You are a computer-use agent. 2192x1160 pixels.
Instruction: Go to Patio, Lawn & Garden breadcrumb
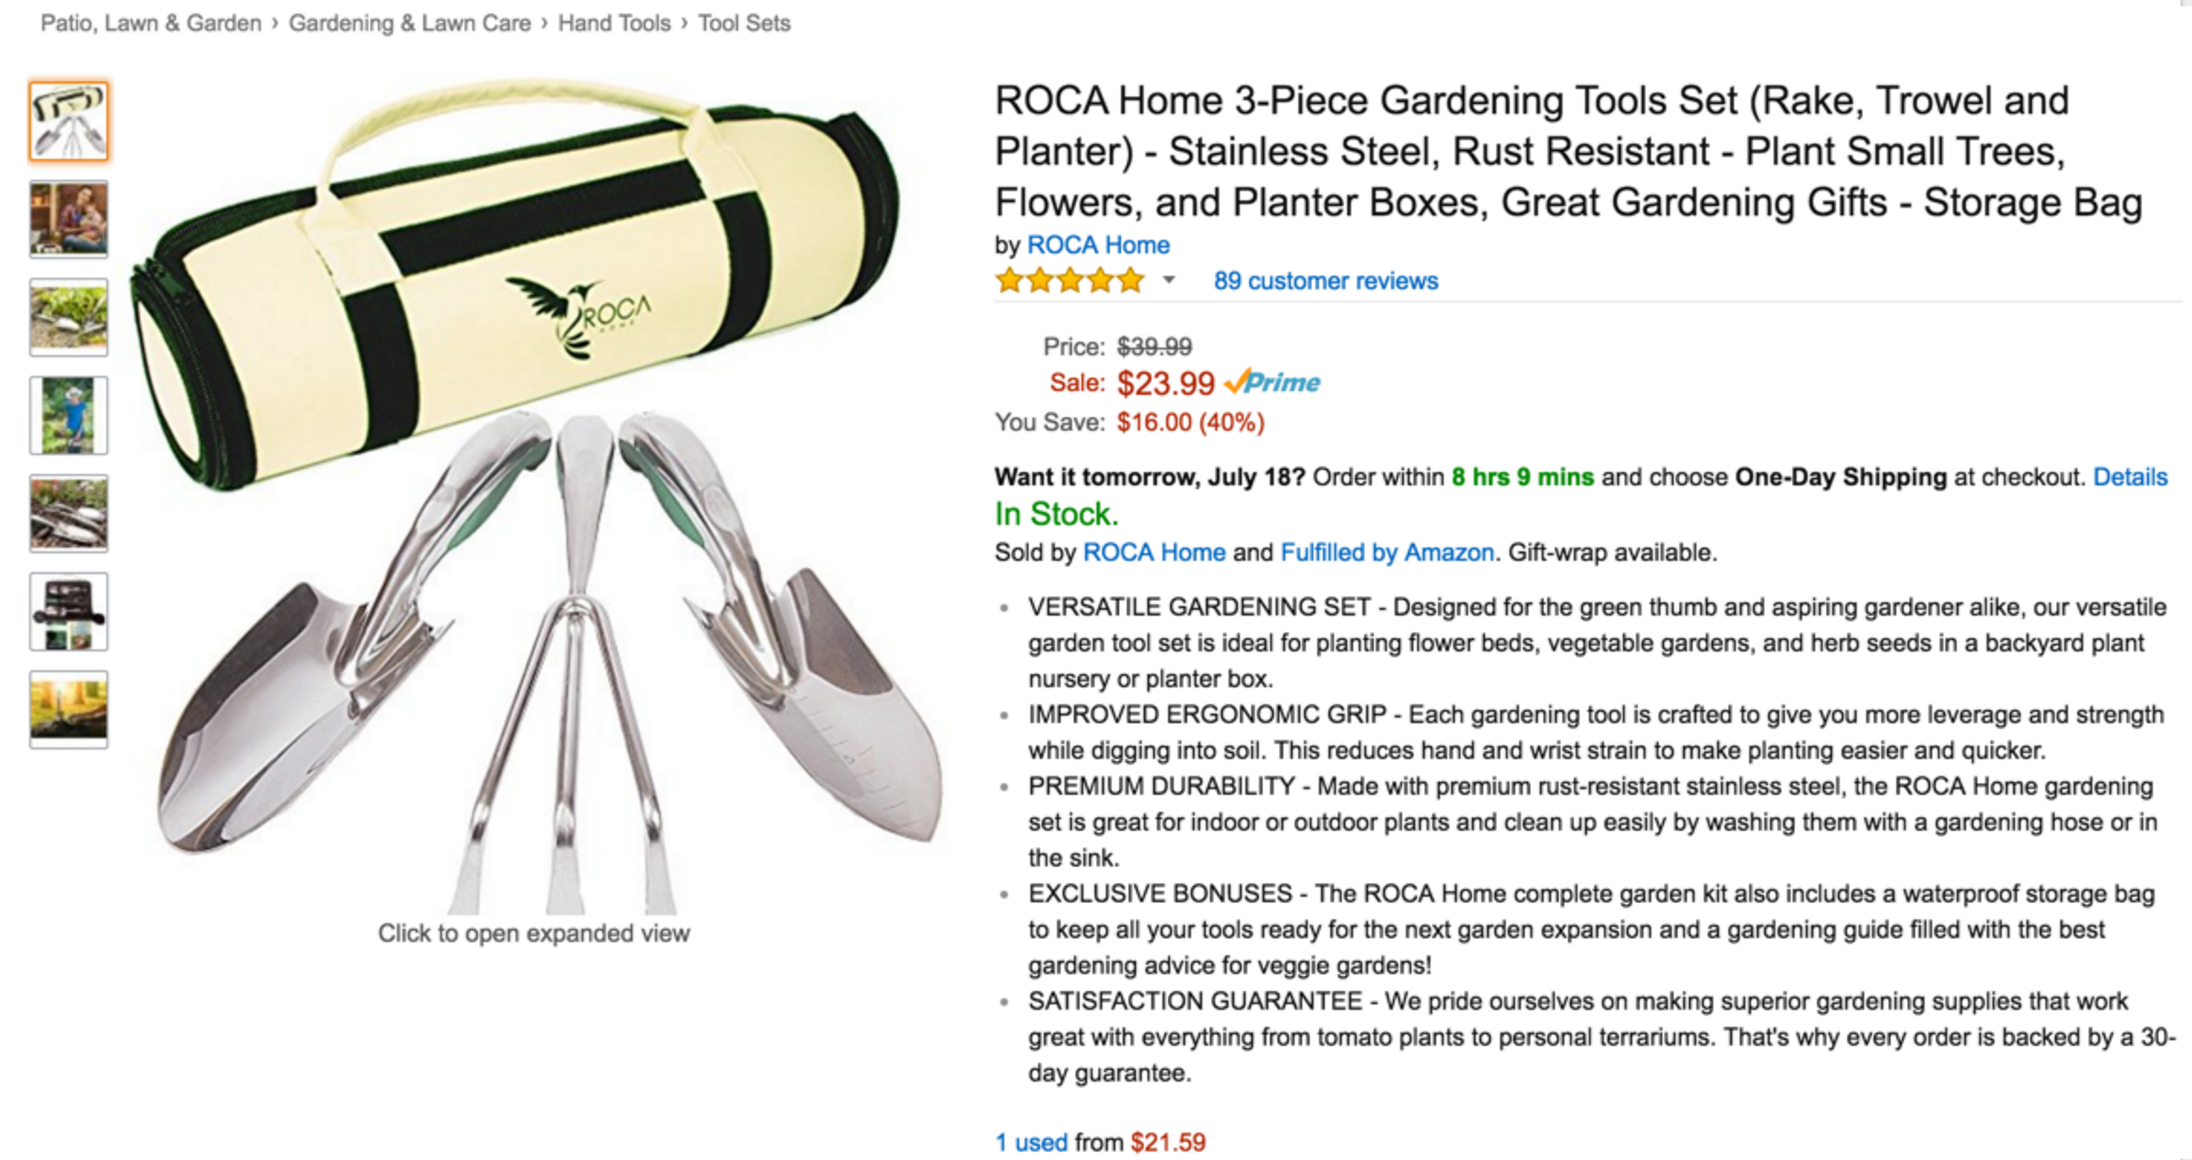151,23
